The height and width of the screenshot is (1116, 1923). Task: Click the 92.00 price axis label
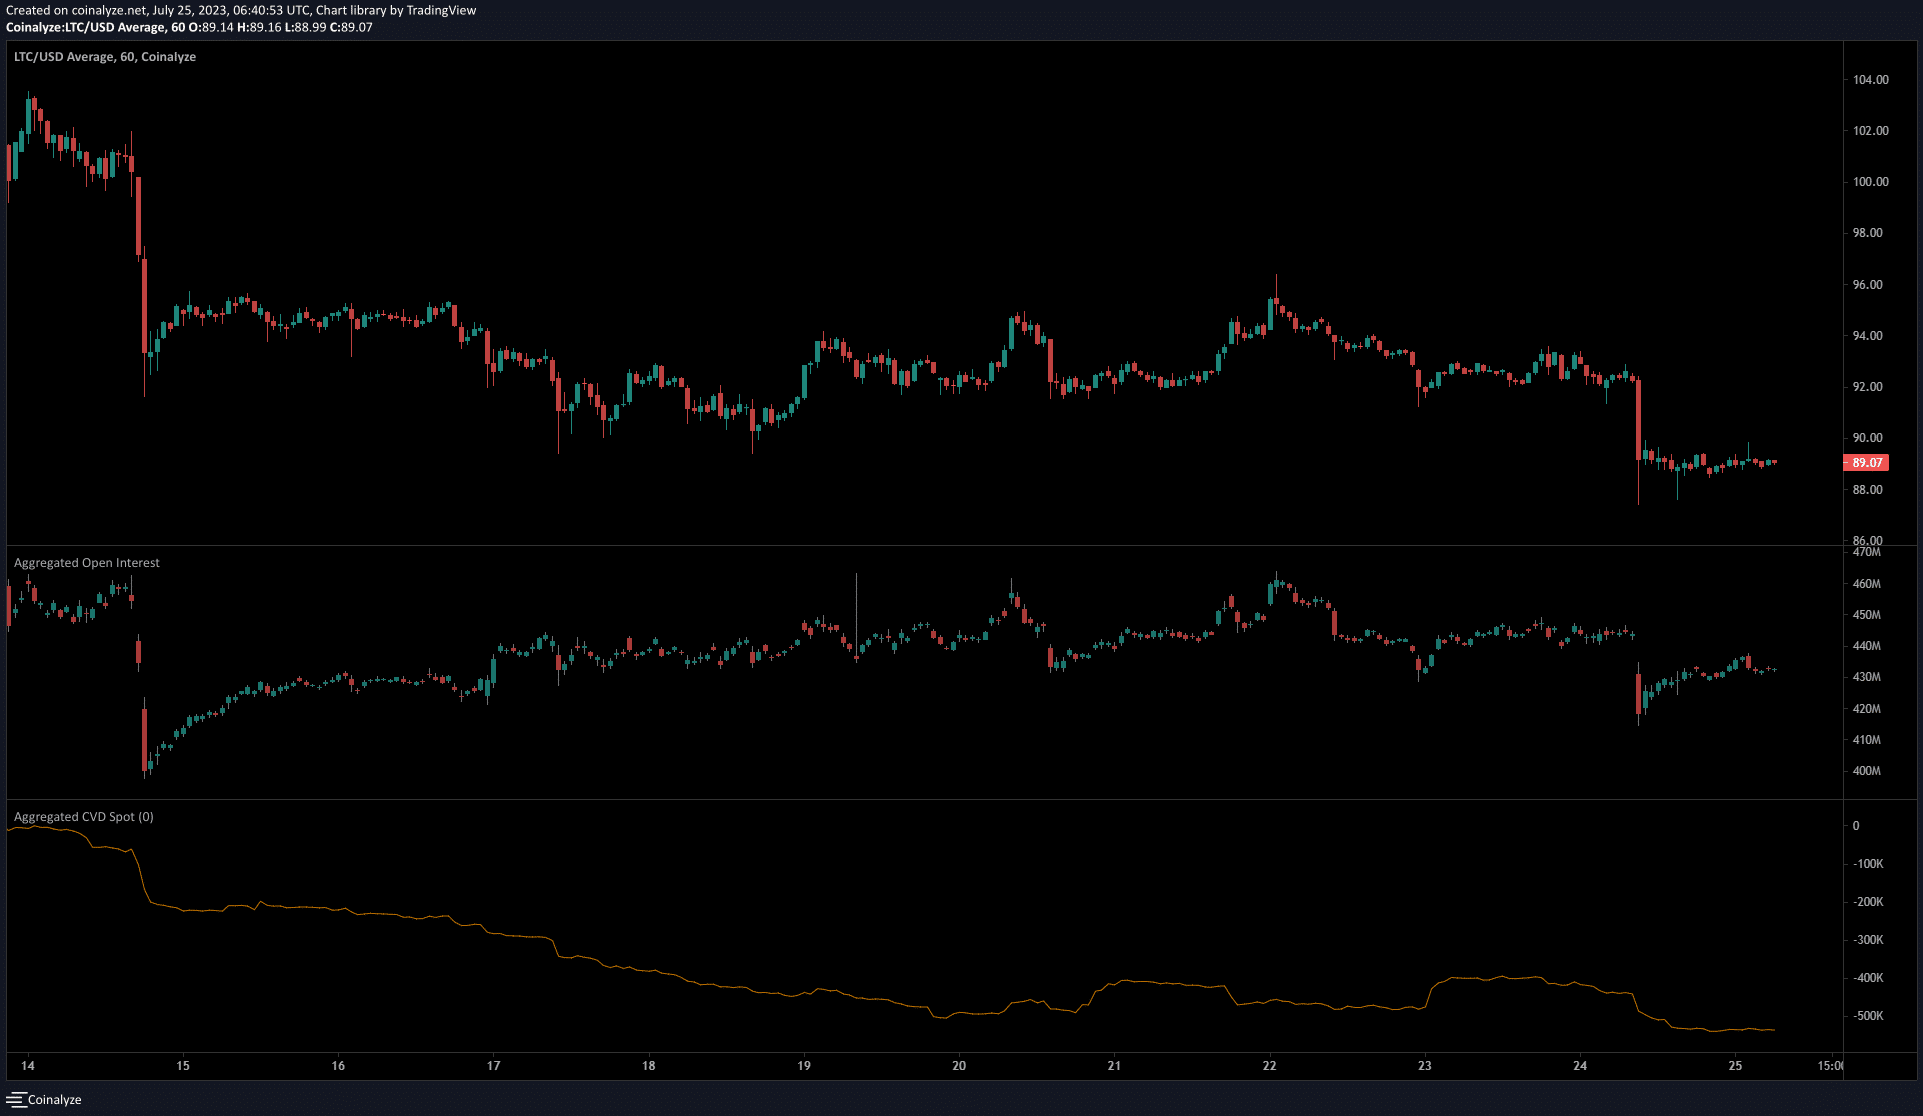coord(1868,387)
